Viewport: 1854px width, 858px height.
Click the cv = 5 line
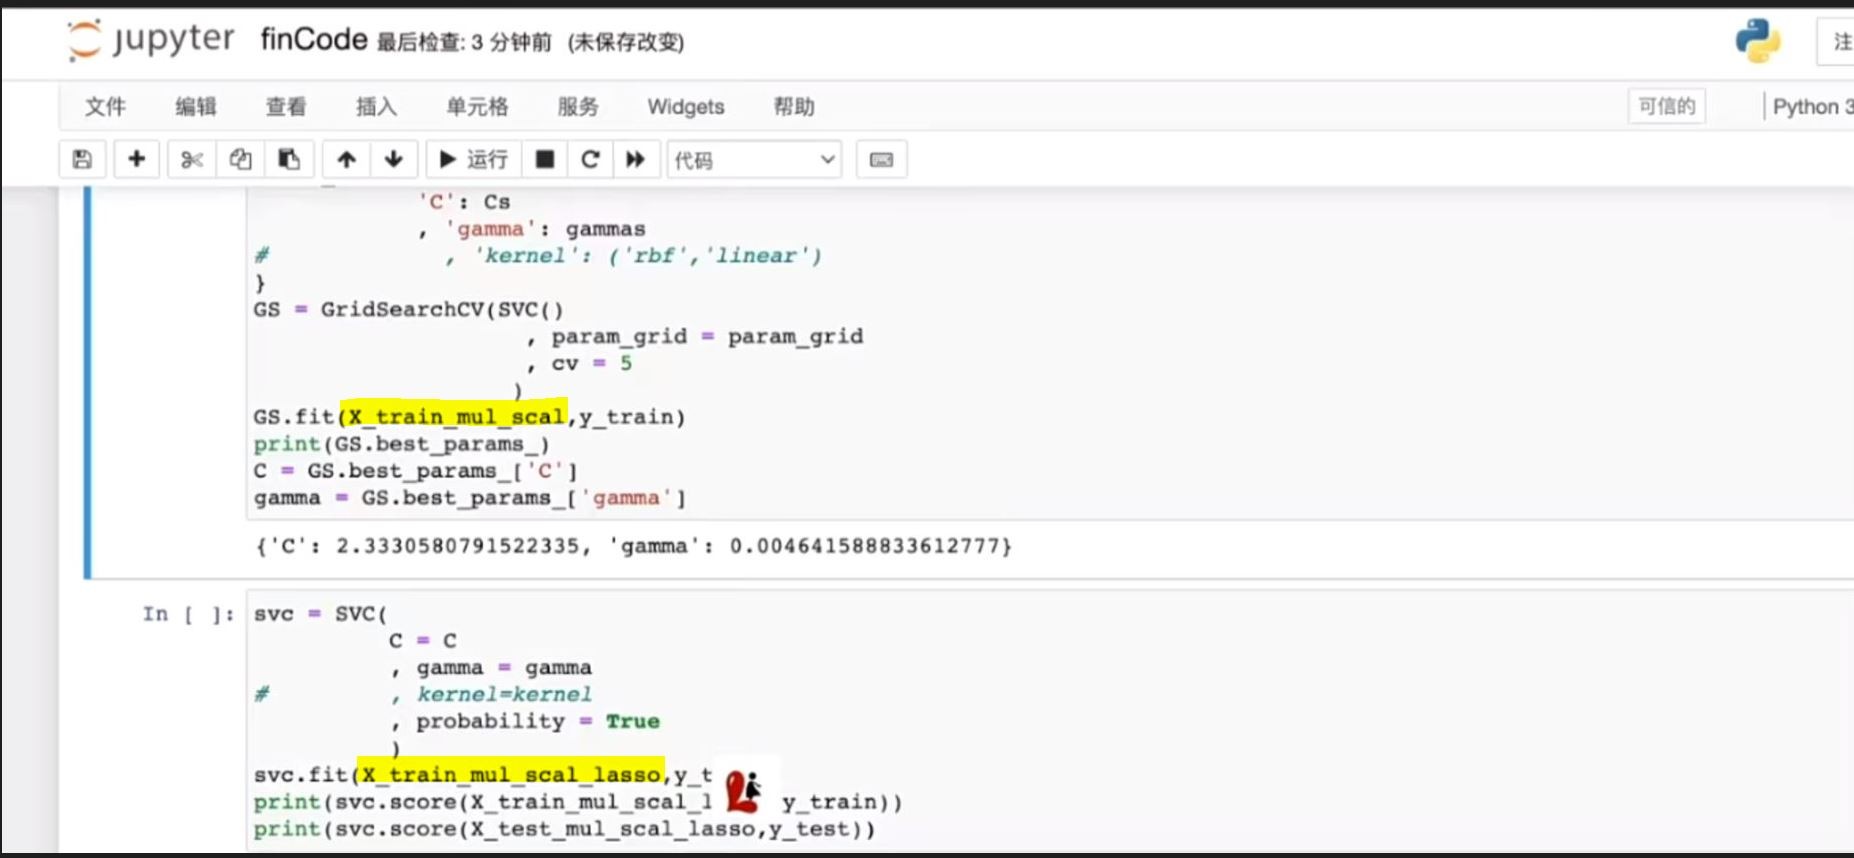pos(580,364)
